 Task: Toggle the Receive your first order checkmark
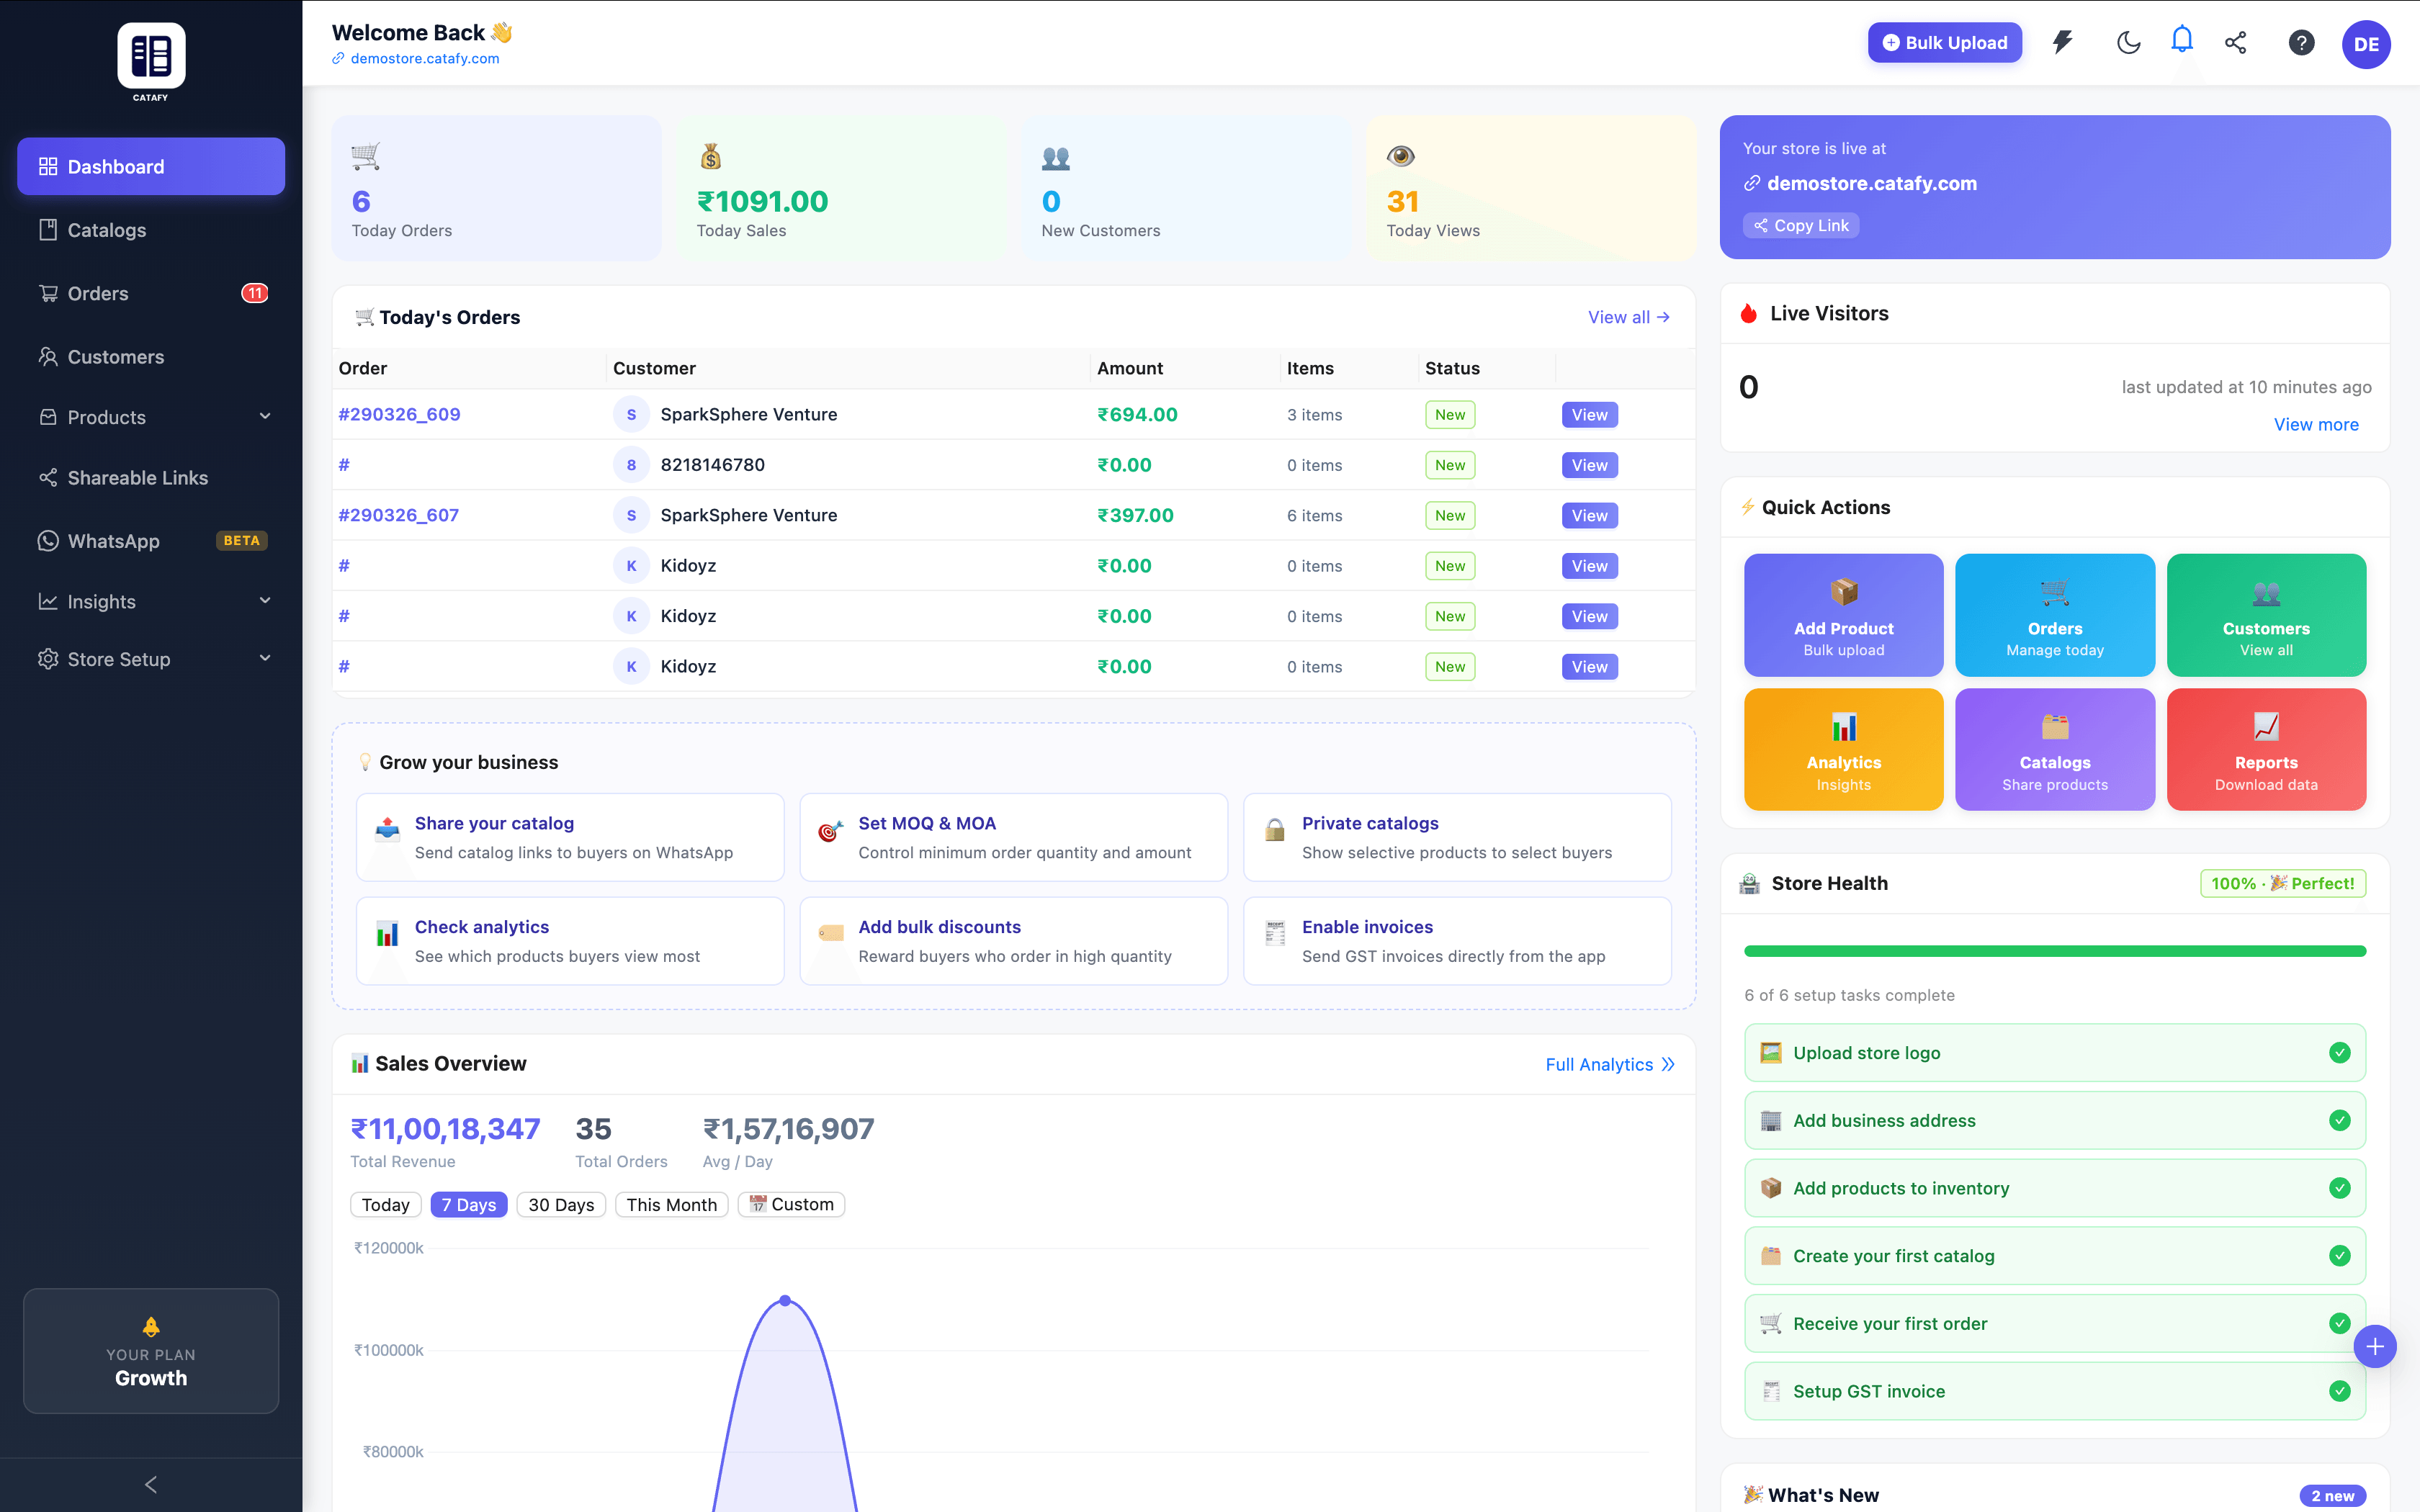[2340, 1322]
